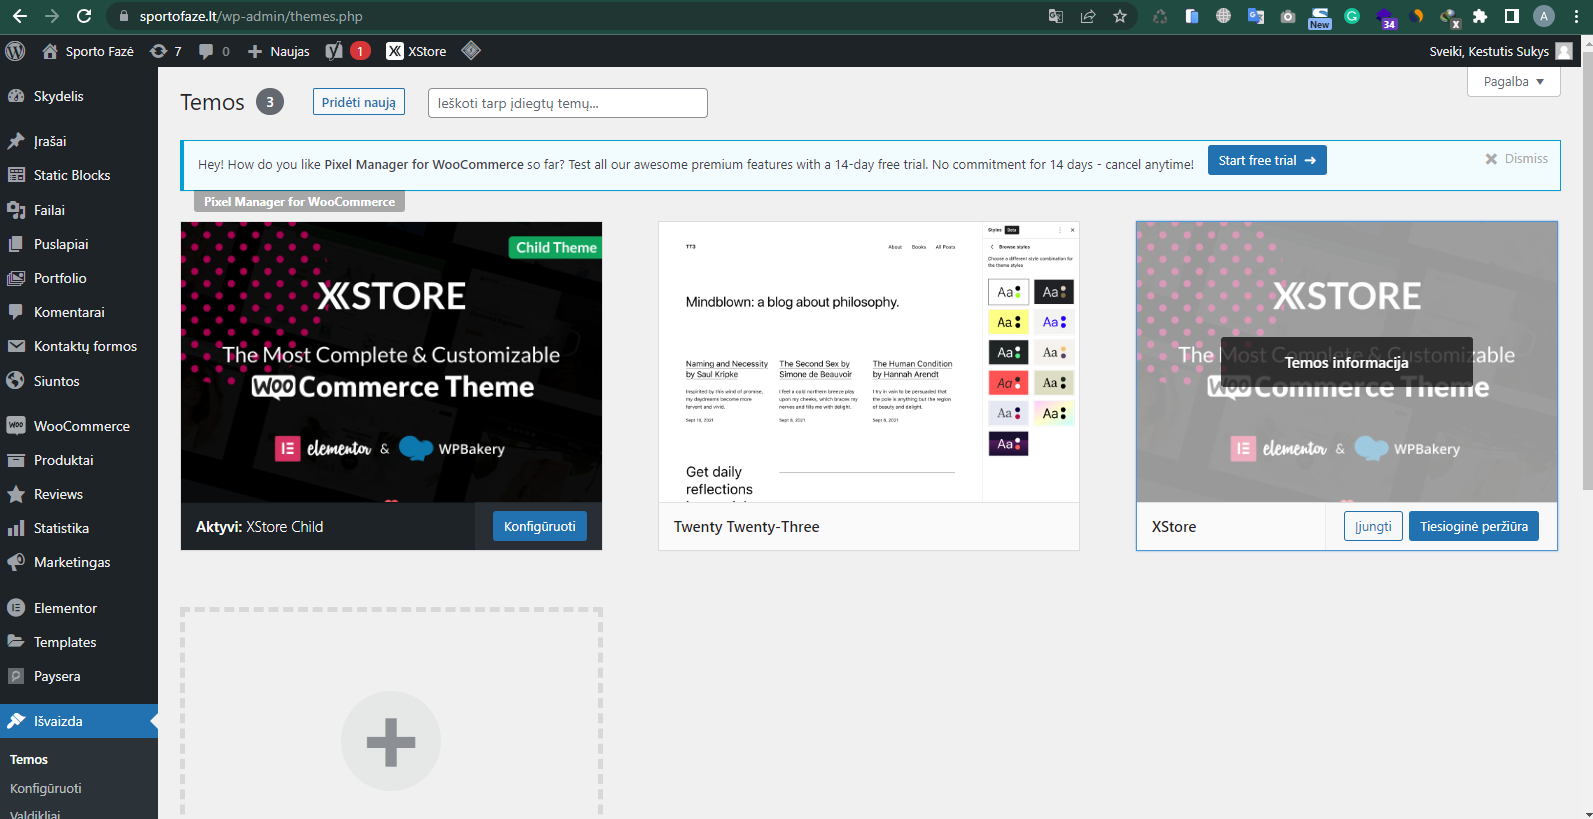Click Konfigūruoti on XStore Child theme
The image size is (1593, 819).
coord(540,526)
